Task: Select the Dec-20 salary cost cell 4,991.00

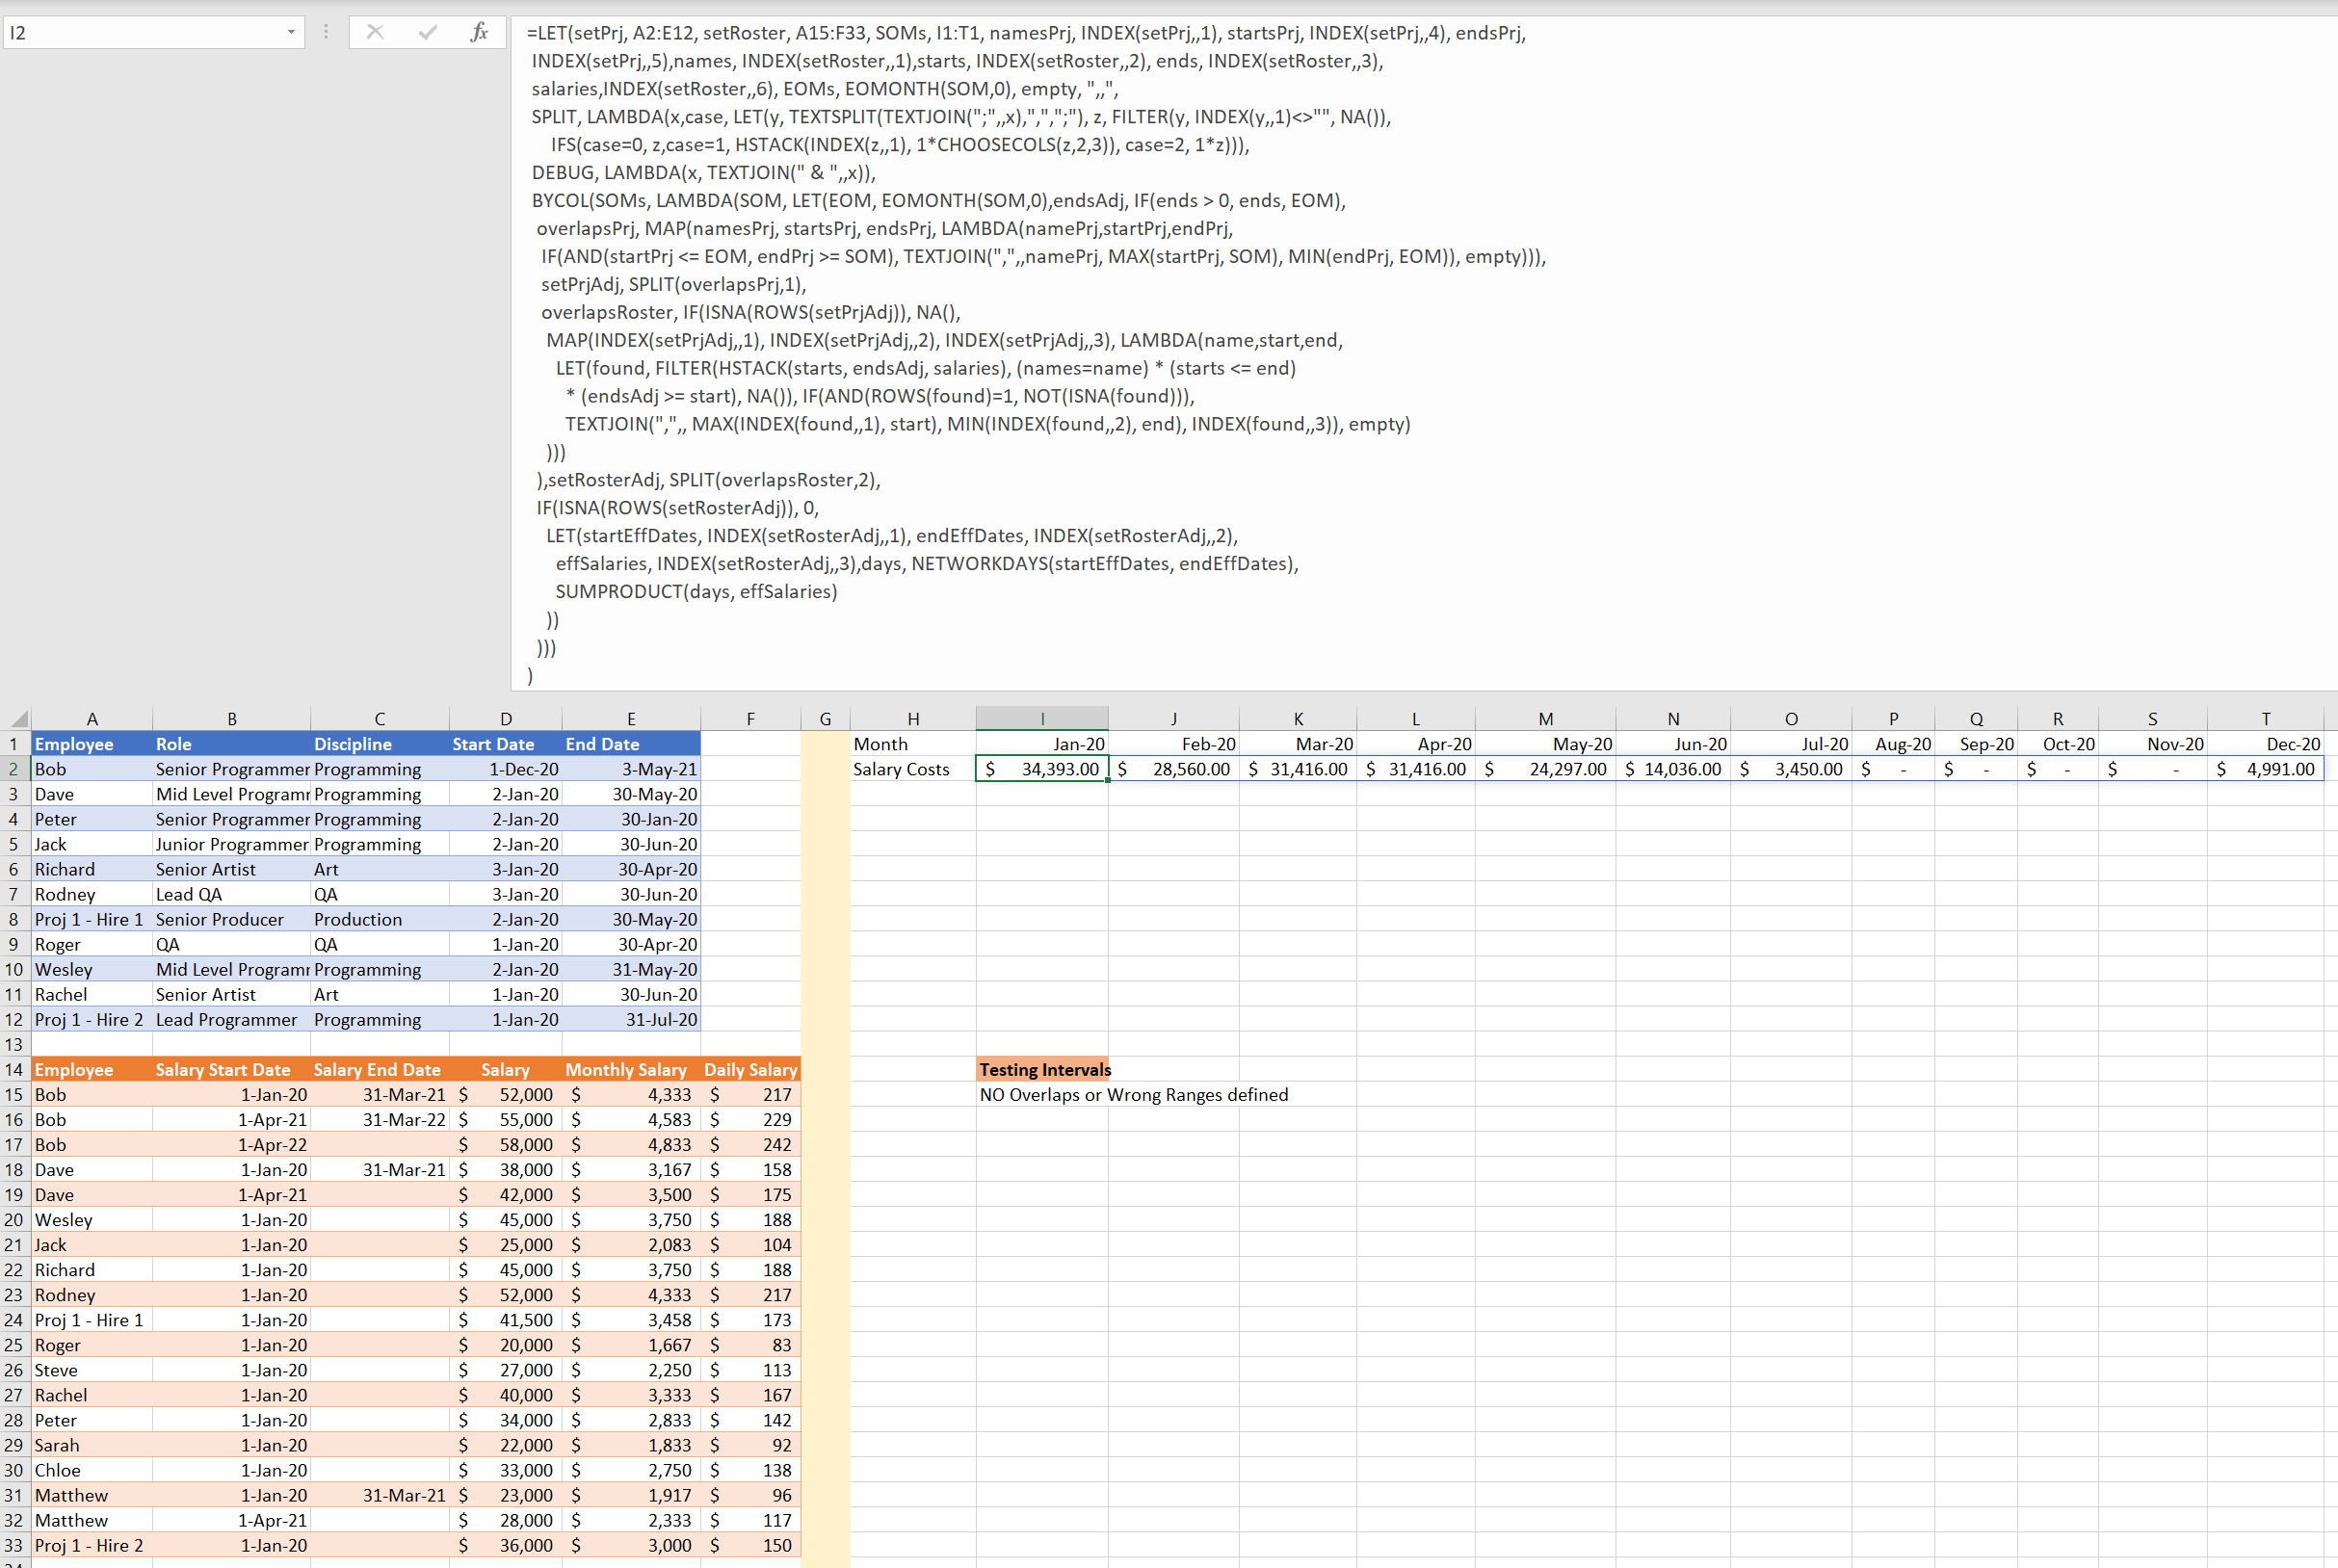Action: pyautogui.click(x=2265, y=769)
